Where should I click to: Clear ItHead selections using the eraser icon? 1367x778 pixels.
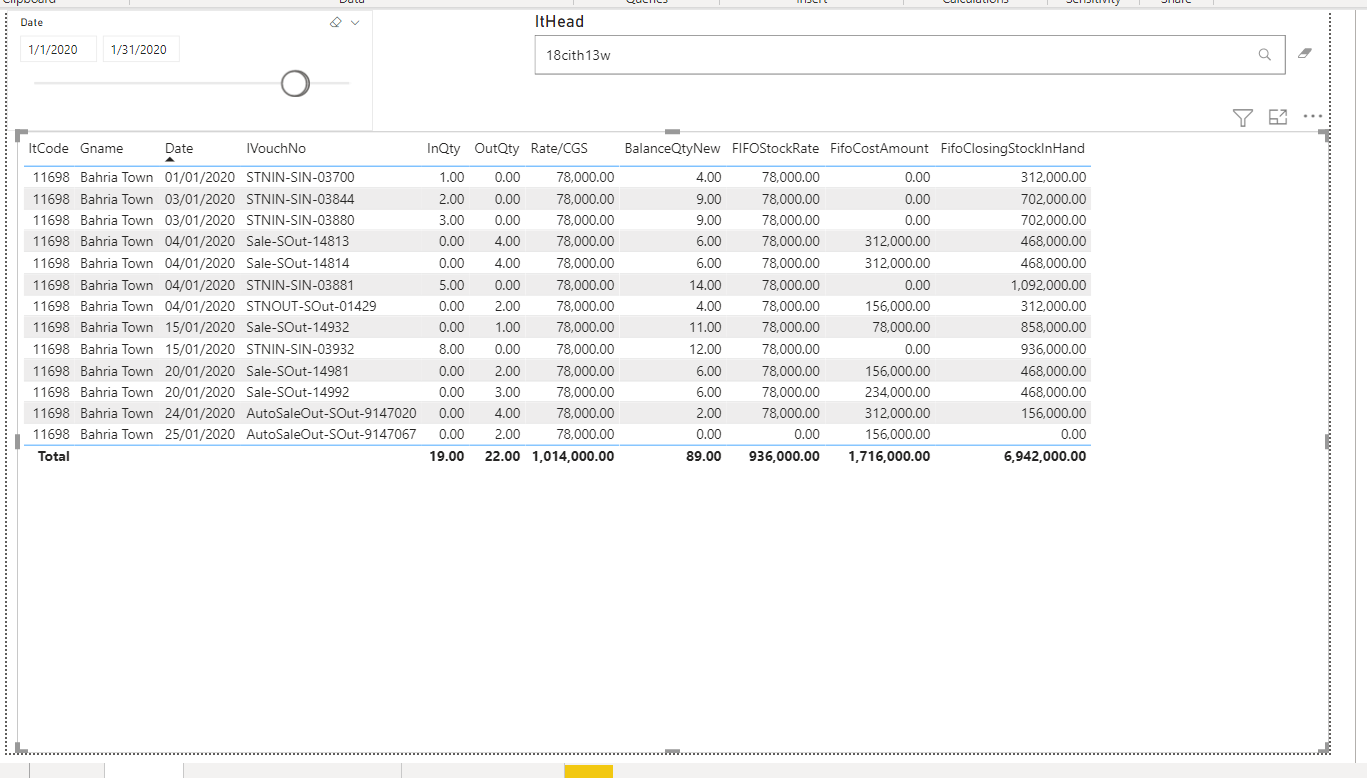point(1304,54)
